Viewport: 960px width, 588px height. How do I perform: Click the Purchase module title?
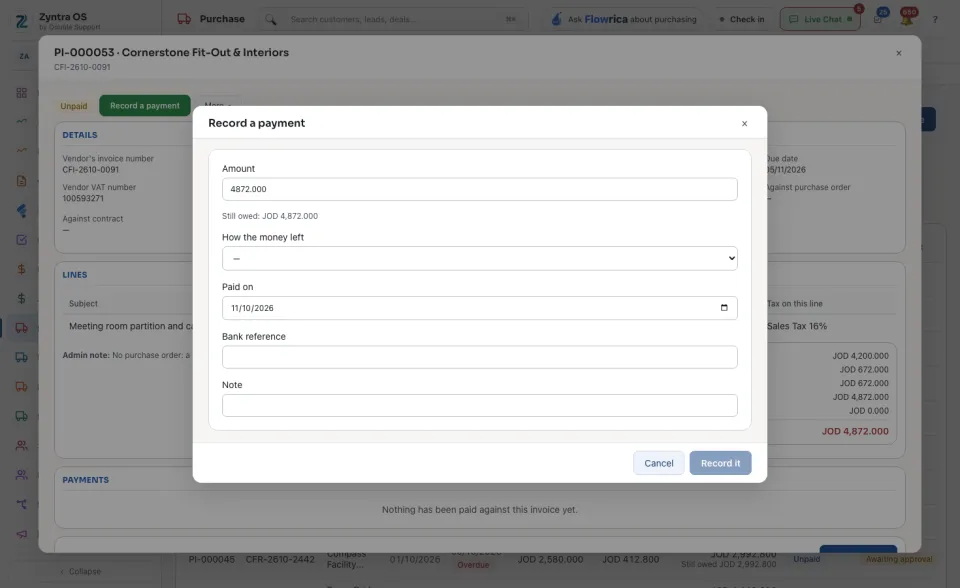[222, 19]
